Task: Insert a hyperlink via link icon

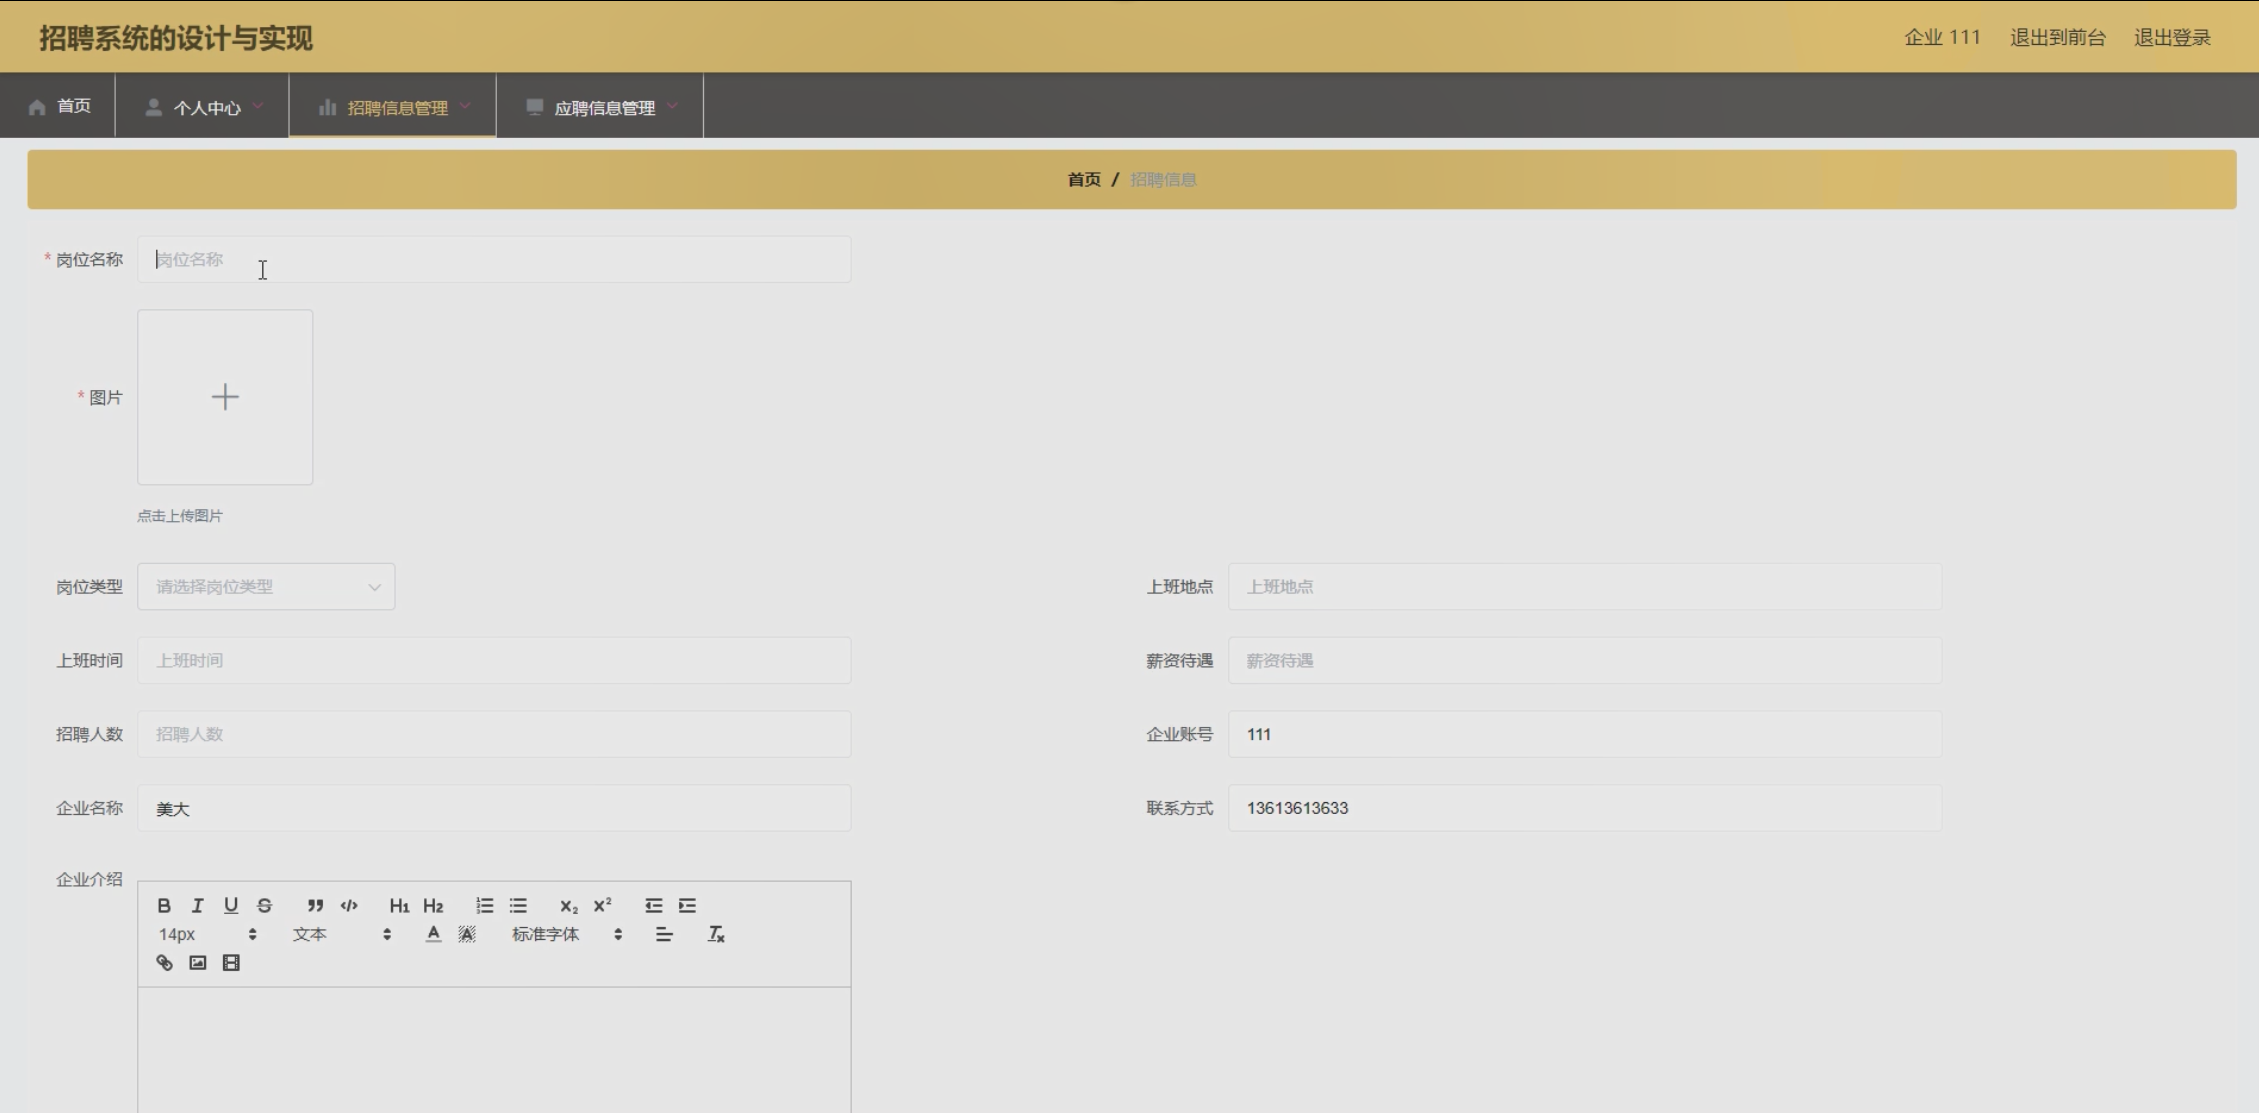Action: 164,963
